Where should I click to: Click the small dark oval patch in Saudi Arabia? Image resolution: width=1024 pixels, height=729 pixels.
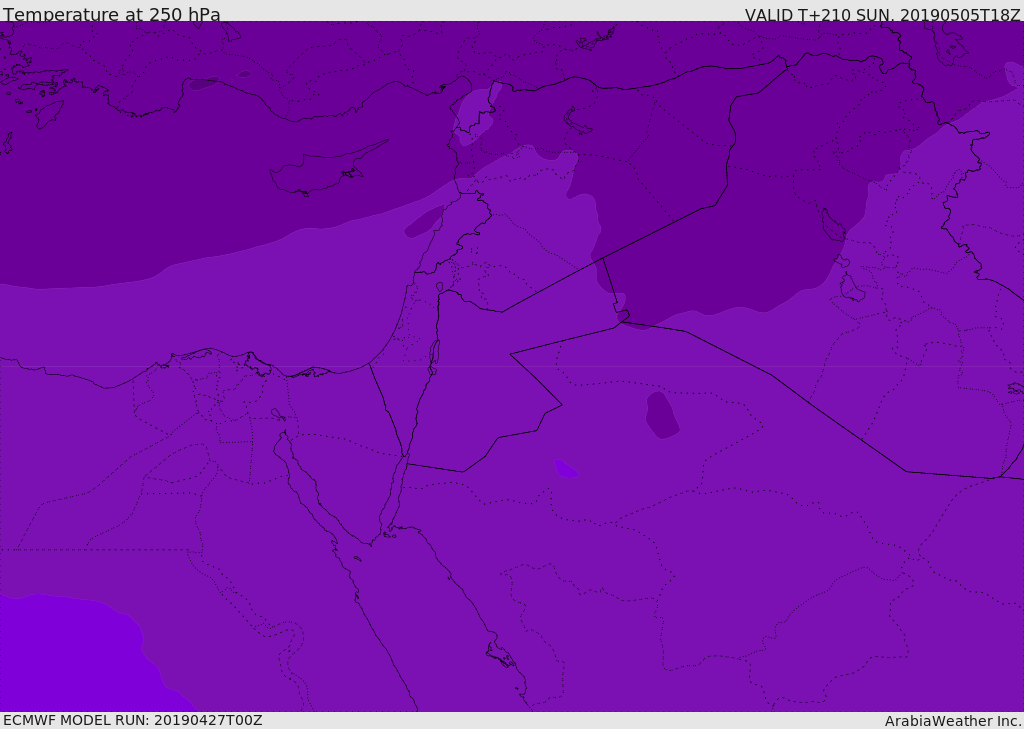662,415
